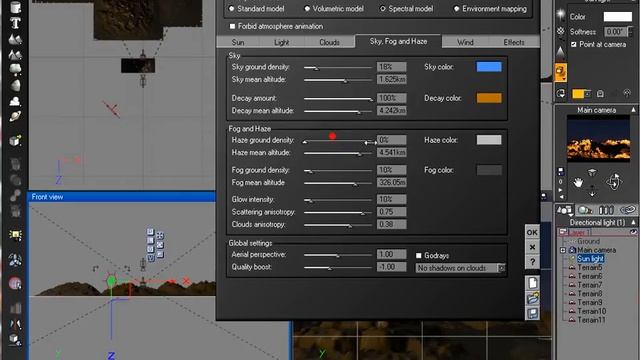
Task: Open the Sun light Color swatch
Action: (618, 17)
